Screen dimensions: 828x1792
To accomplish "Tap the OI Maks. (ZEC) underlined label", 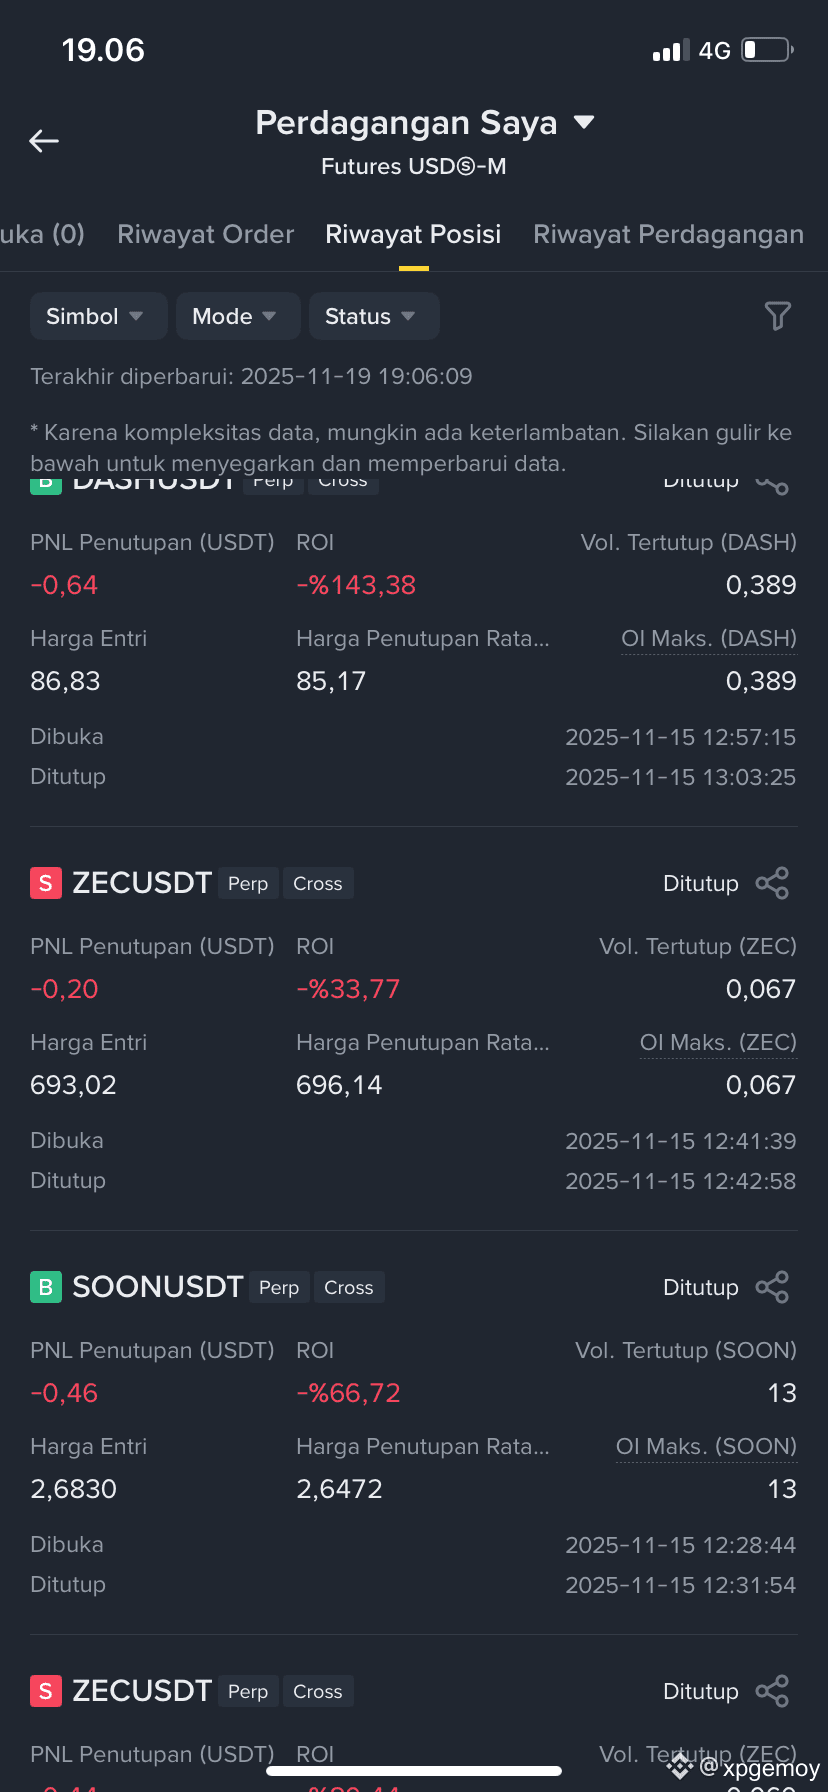I will pyautogui.click(x=718, y=1043).
